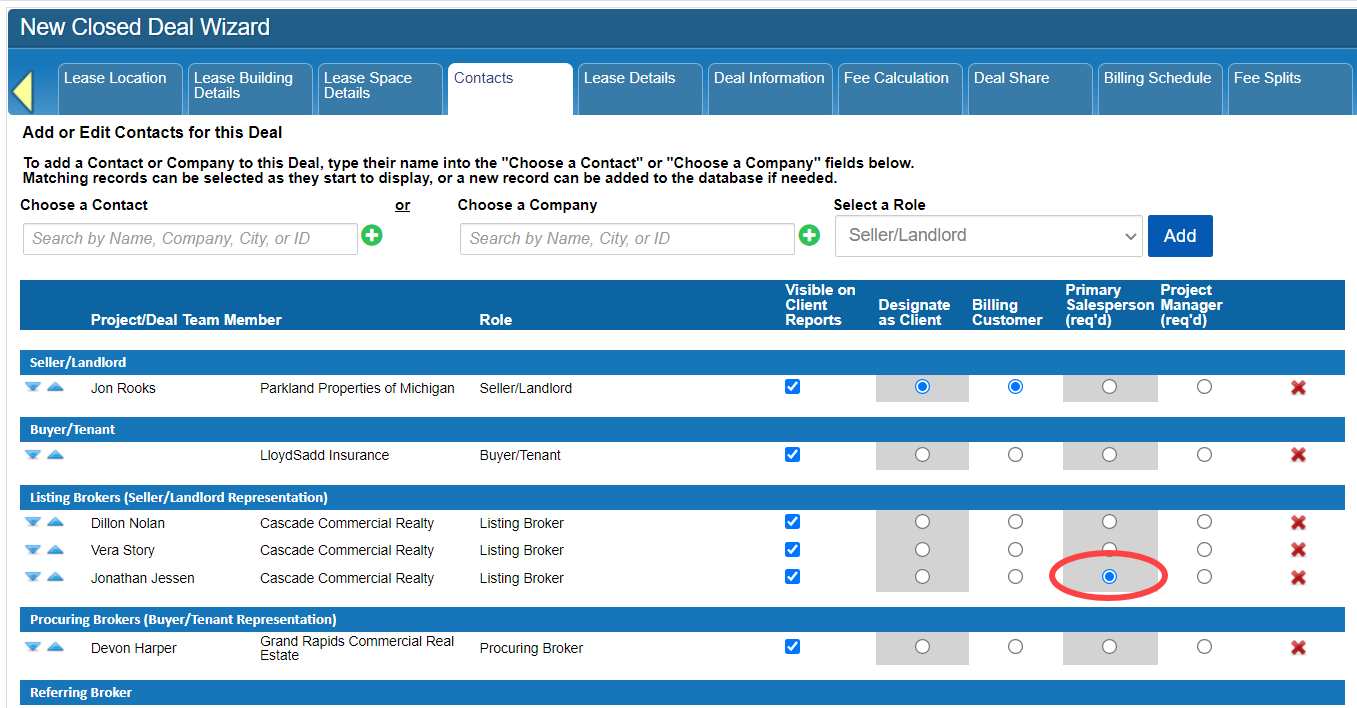Remove LloydSadd Insurance using the red X
This screenshot has width=1357, height=708.
pos(1298,455)
